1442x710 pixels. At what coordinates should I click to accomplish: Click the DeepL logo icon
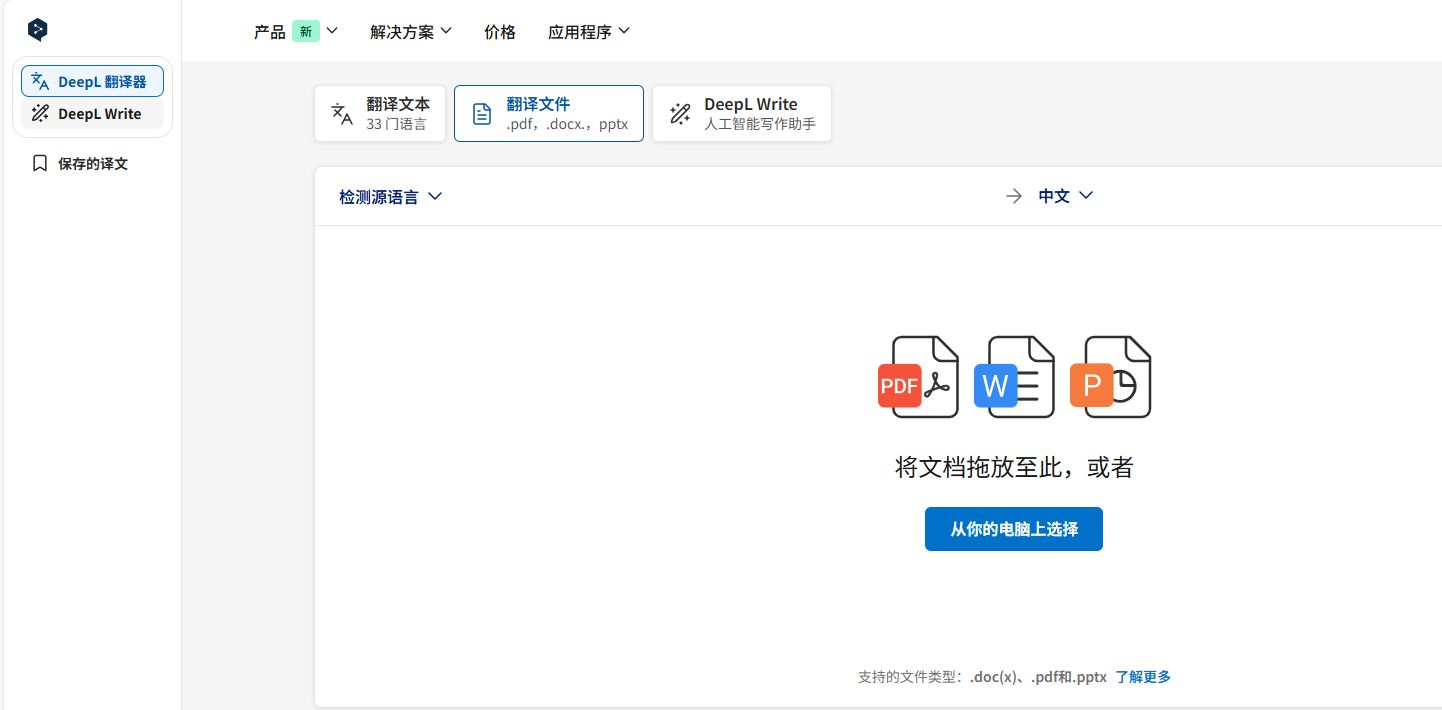38,30
